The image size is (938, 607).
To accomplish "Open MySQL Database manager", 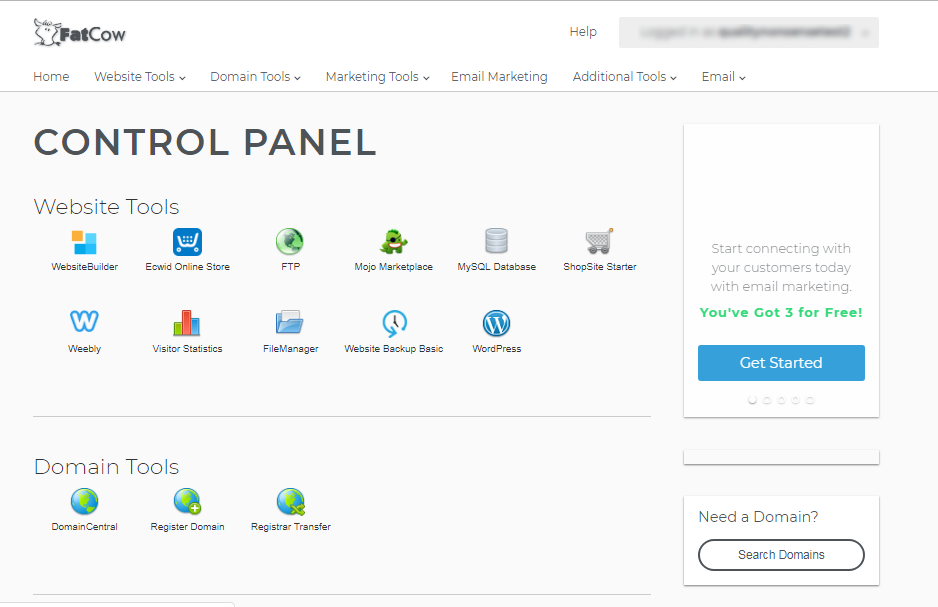I will (496, 242).
